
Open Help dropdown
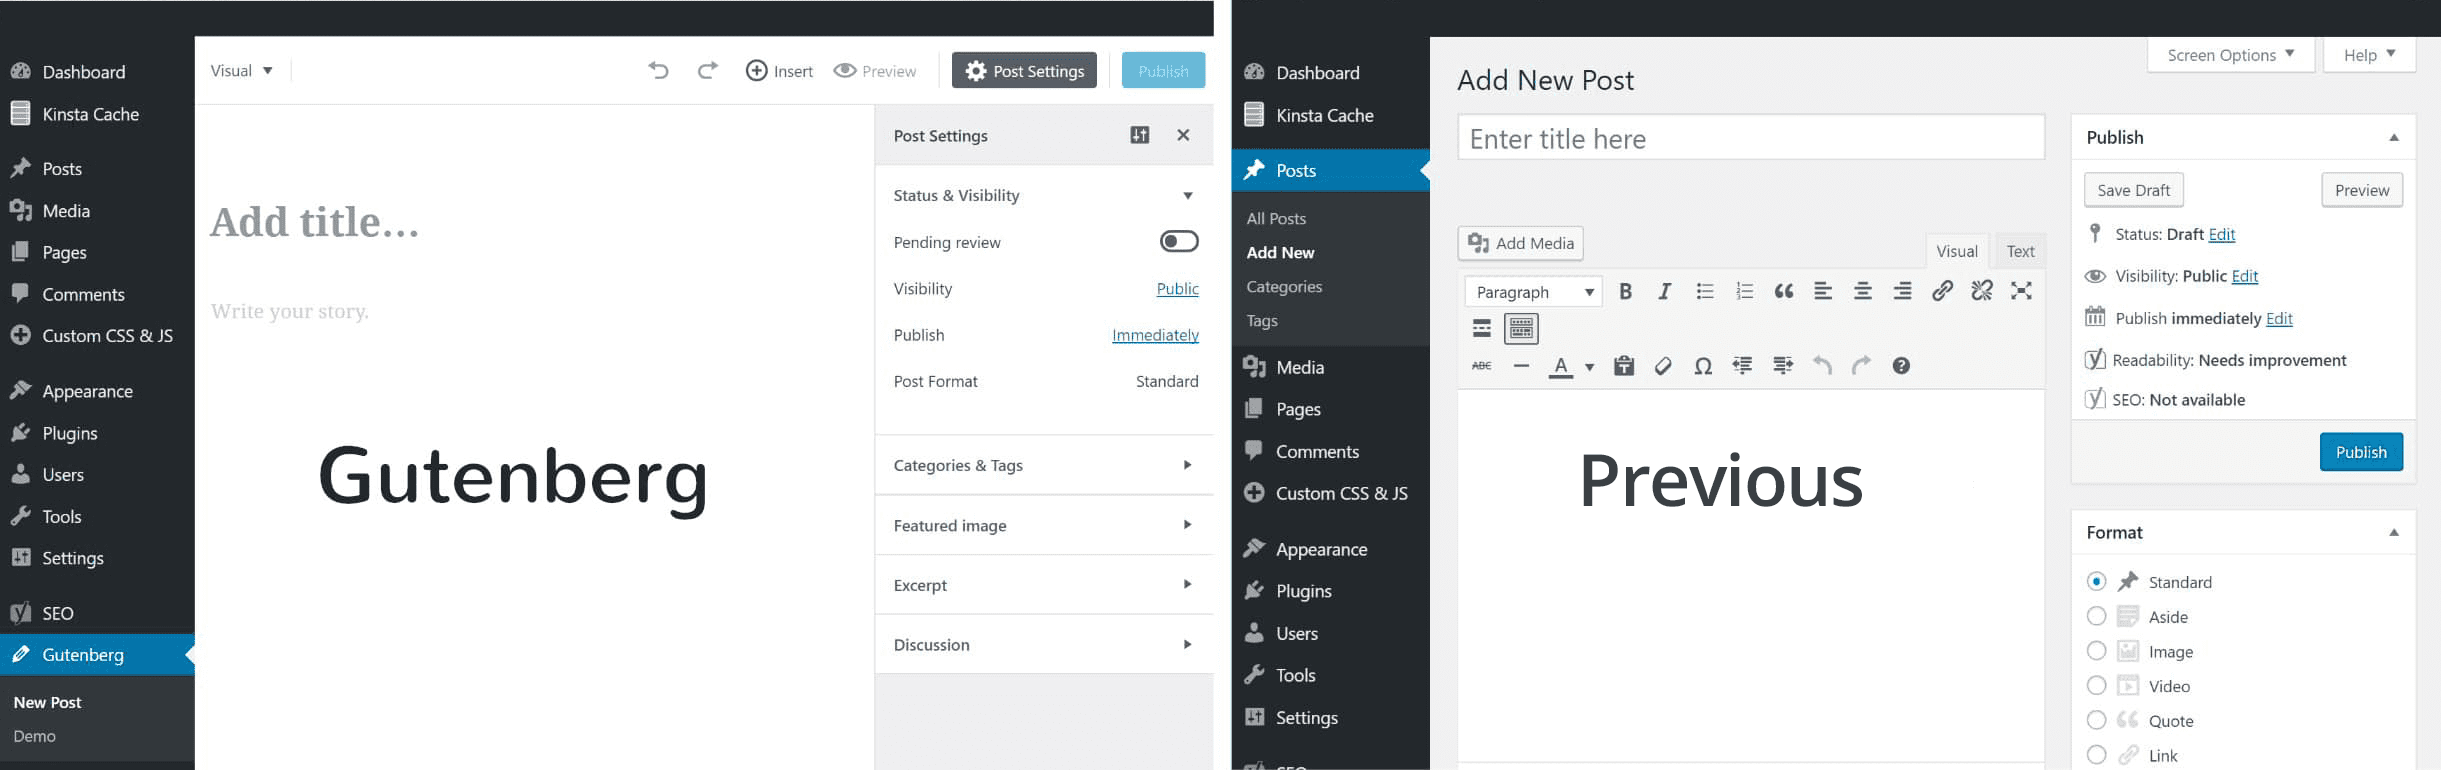click(x=2369, y=55)
